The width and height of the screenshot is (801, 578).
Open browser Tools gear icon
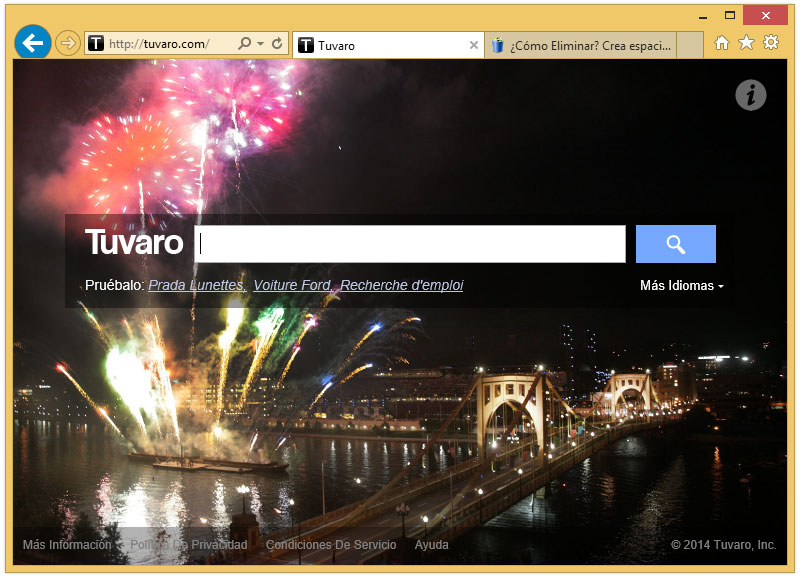[771, 43]
